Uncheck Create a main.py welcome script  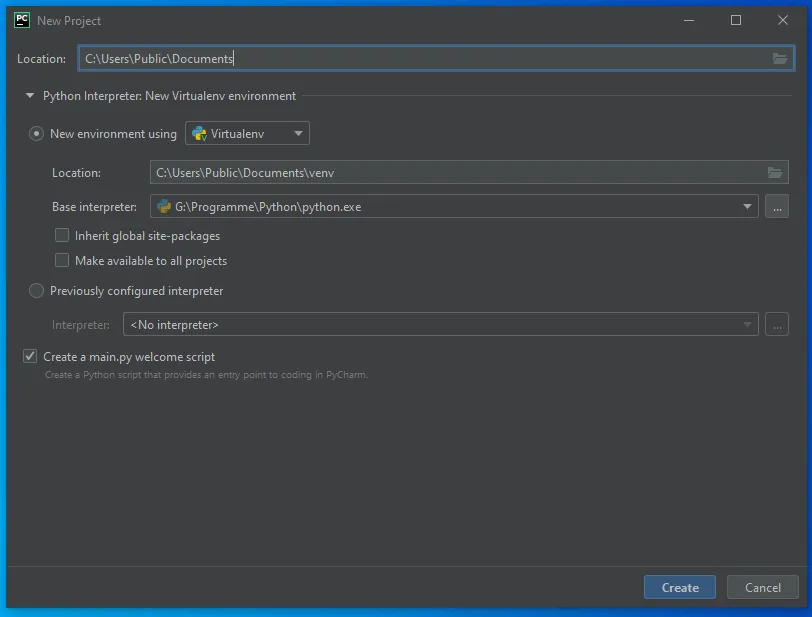(30, 356)
